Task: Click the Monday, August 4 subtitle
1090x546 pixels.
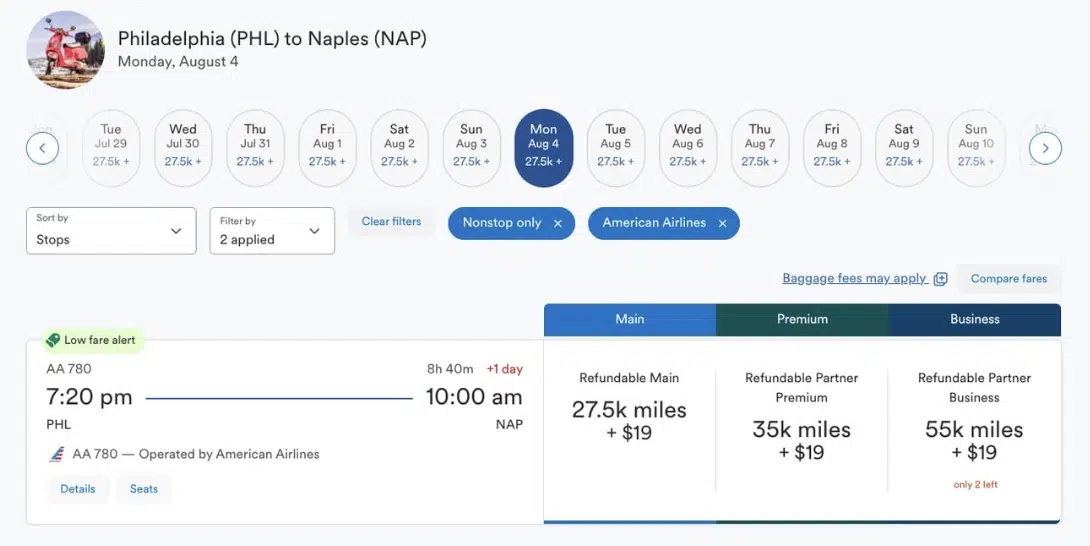Action: coord(178,62)
